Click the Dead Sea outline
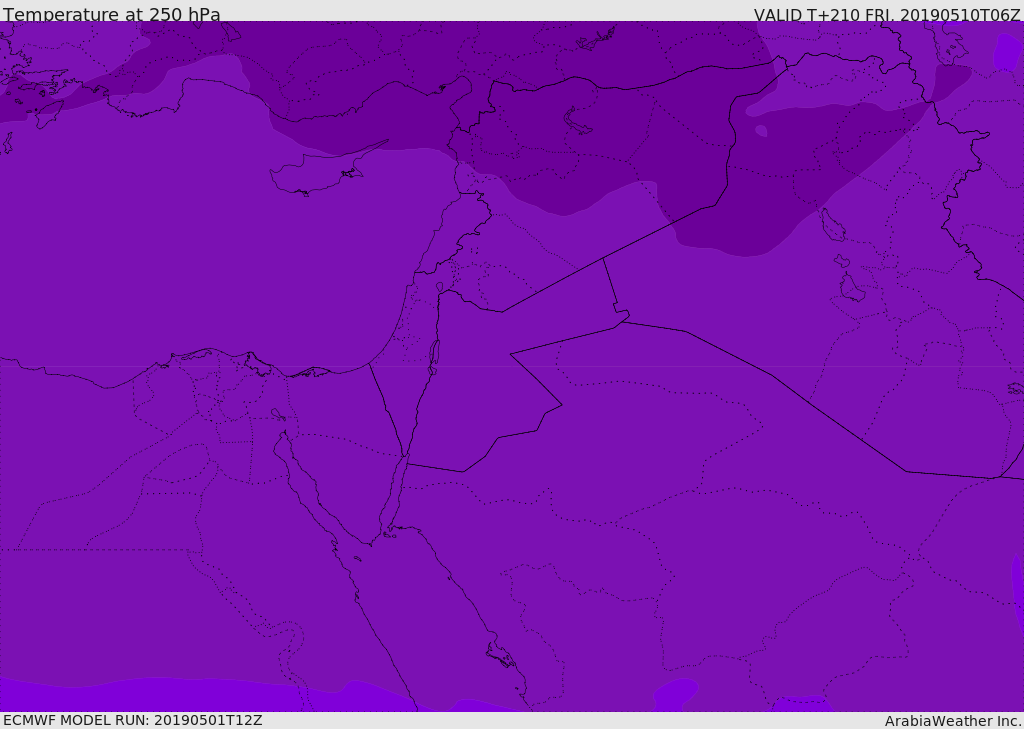Screen dimensions: 1024x729 click(434, 355)
